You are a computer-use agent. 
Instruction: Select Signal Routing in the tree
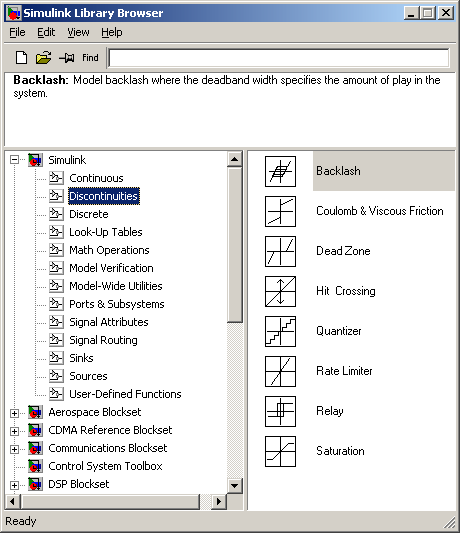pos(103,340)
